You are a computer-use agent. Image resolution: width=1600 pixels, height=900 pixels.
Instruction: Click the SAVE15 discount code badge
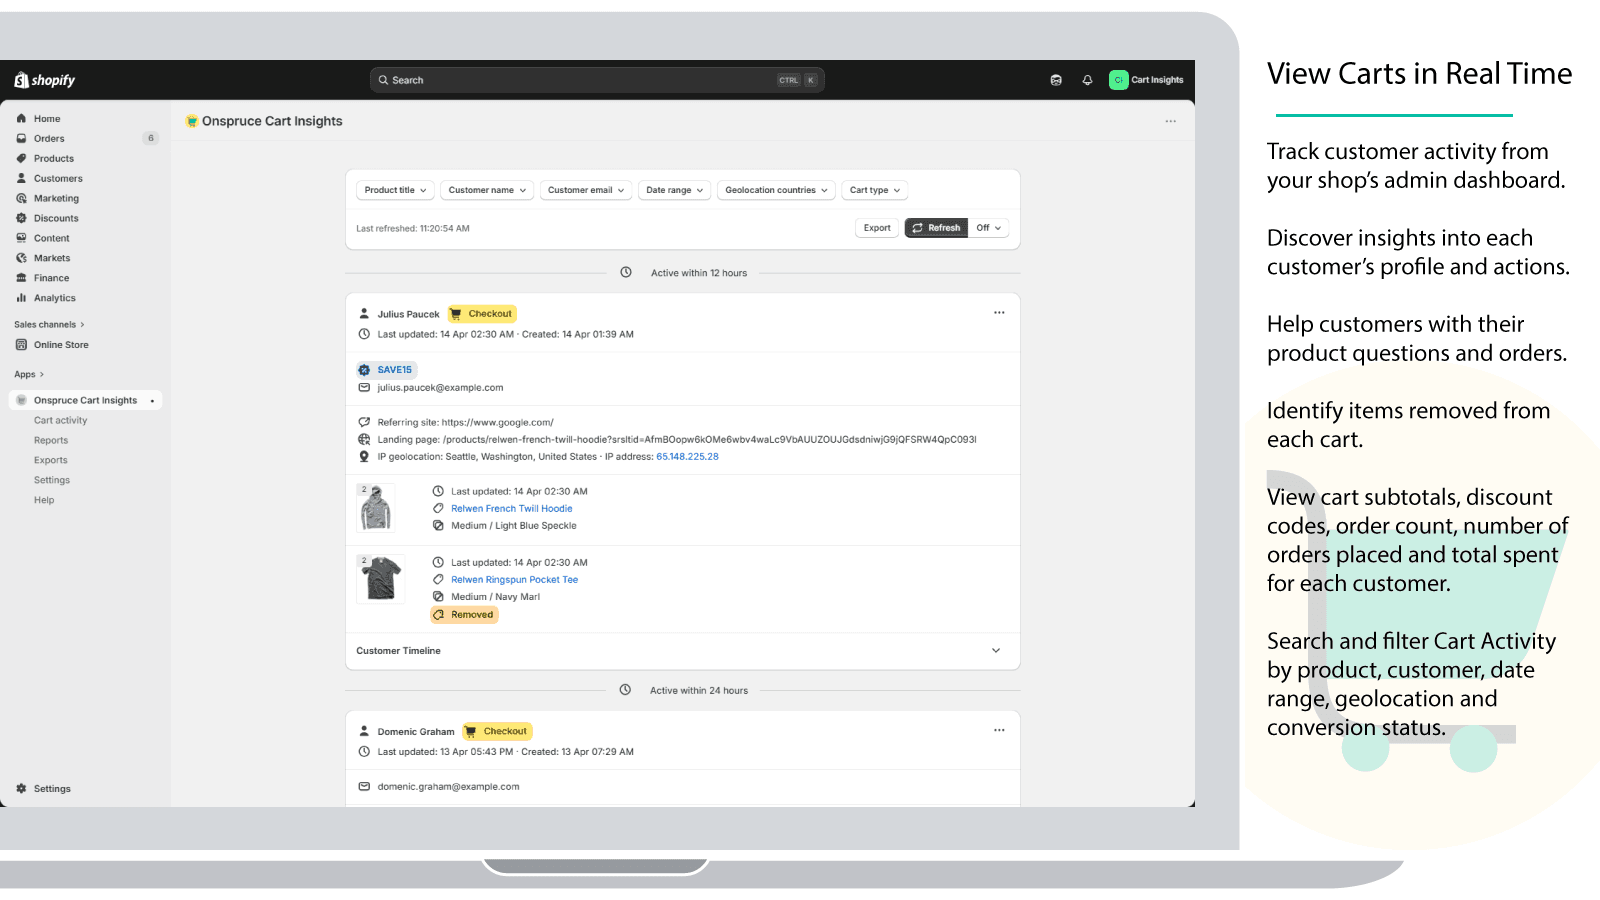[386, 370]
